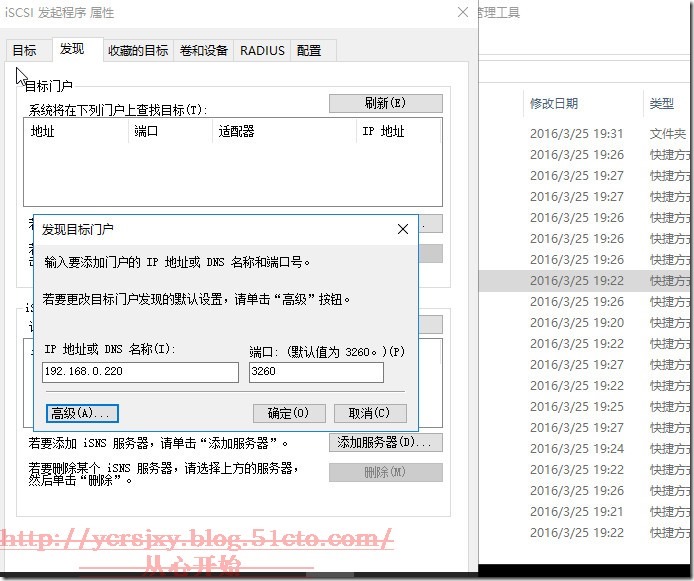Select the row dated 2016/3/25 19:24
694x581 pixels.
[x=585, y=449]
